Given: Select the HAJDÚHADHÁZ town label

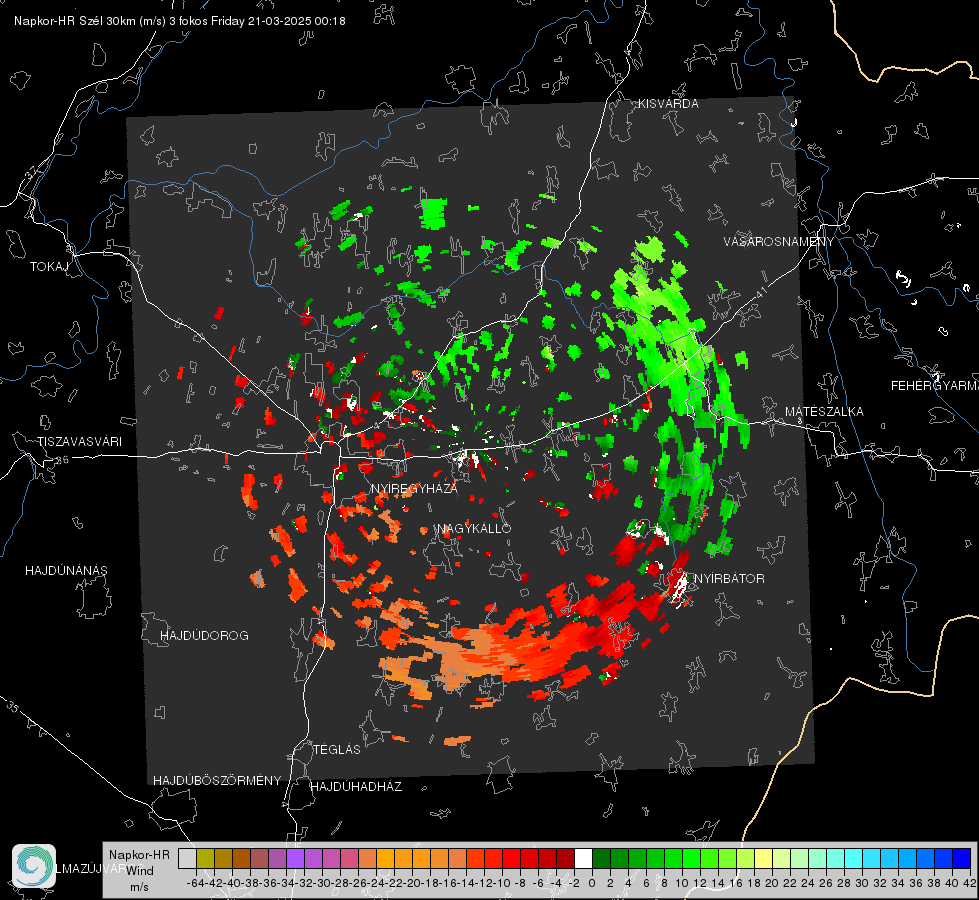Looking at the screenshot, I should coord(356,787).
